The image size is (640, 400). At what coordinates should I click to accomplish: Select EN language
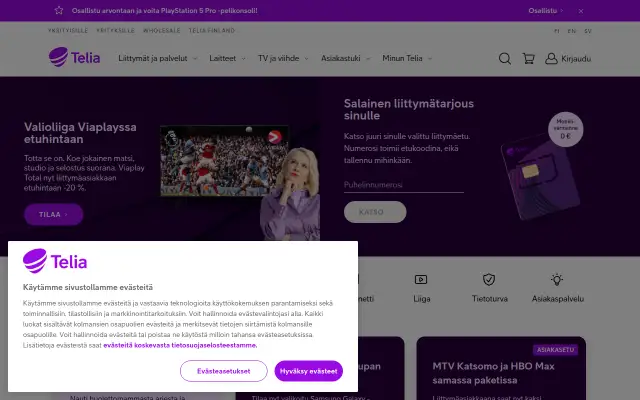tap(572, 31)
